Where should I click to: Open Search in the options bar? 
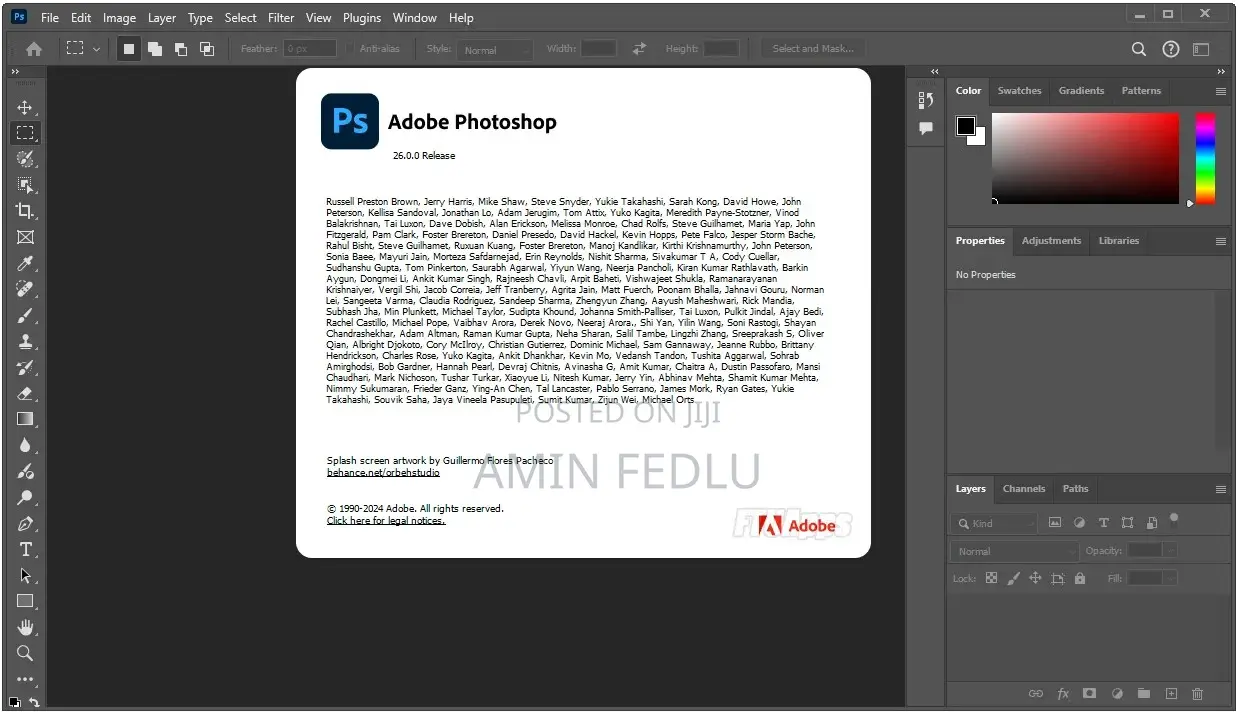(x=1138, y=48)
